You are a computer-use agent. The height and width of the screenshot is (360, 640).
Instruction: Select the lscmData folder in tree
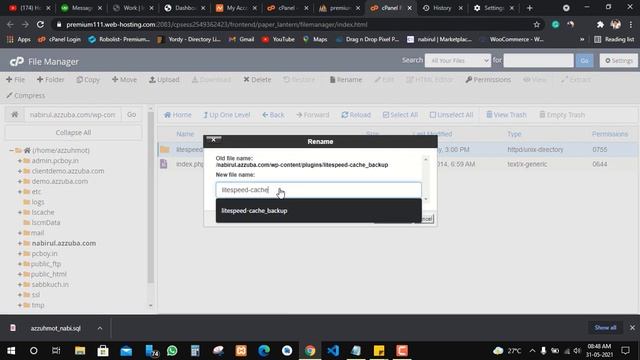(x=46, y=222)
